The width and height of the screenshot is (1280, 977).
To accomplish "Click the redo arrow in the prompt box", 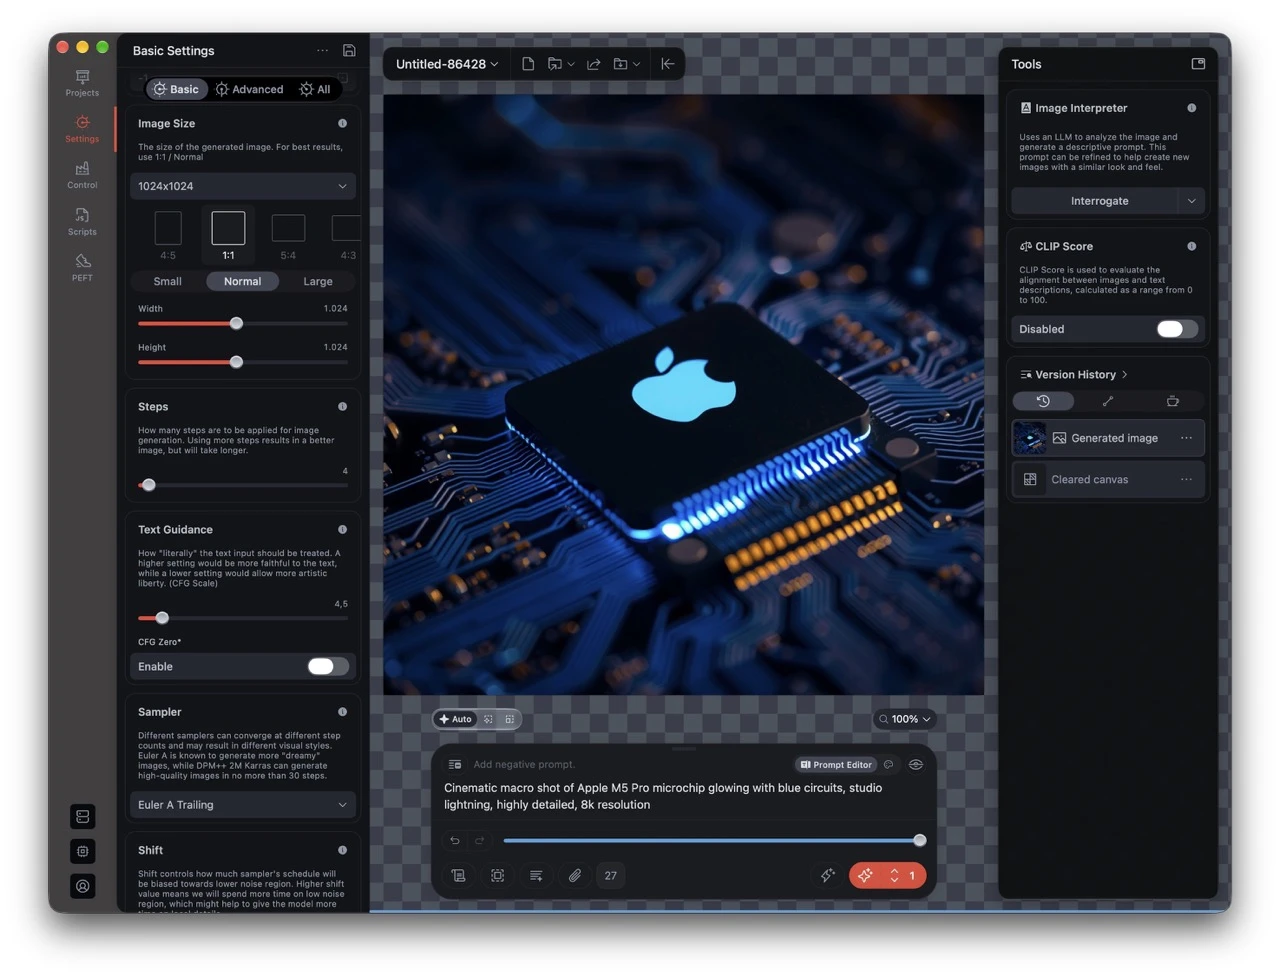I will coord(480,840).
